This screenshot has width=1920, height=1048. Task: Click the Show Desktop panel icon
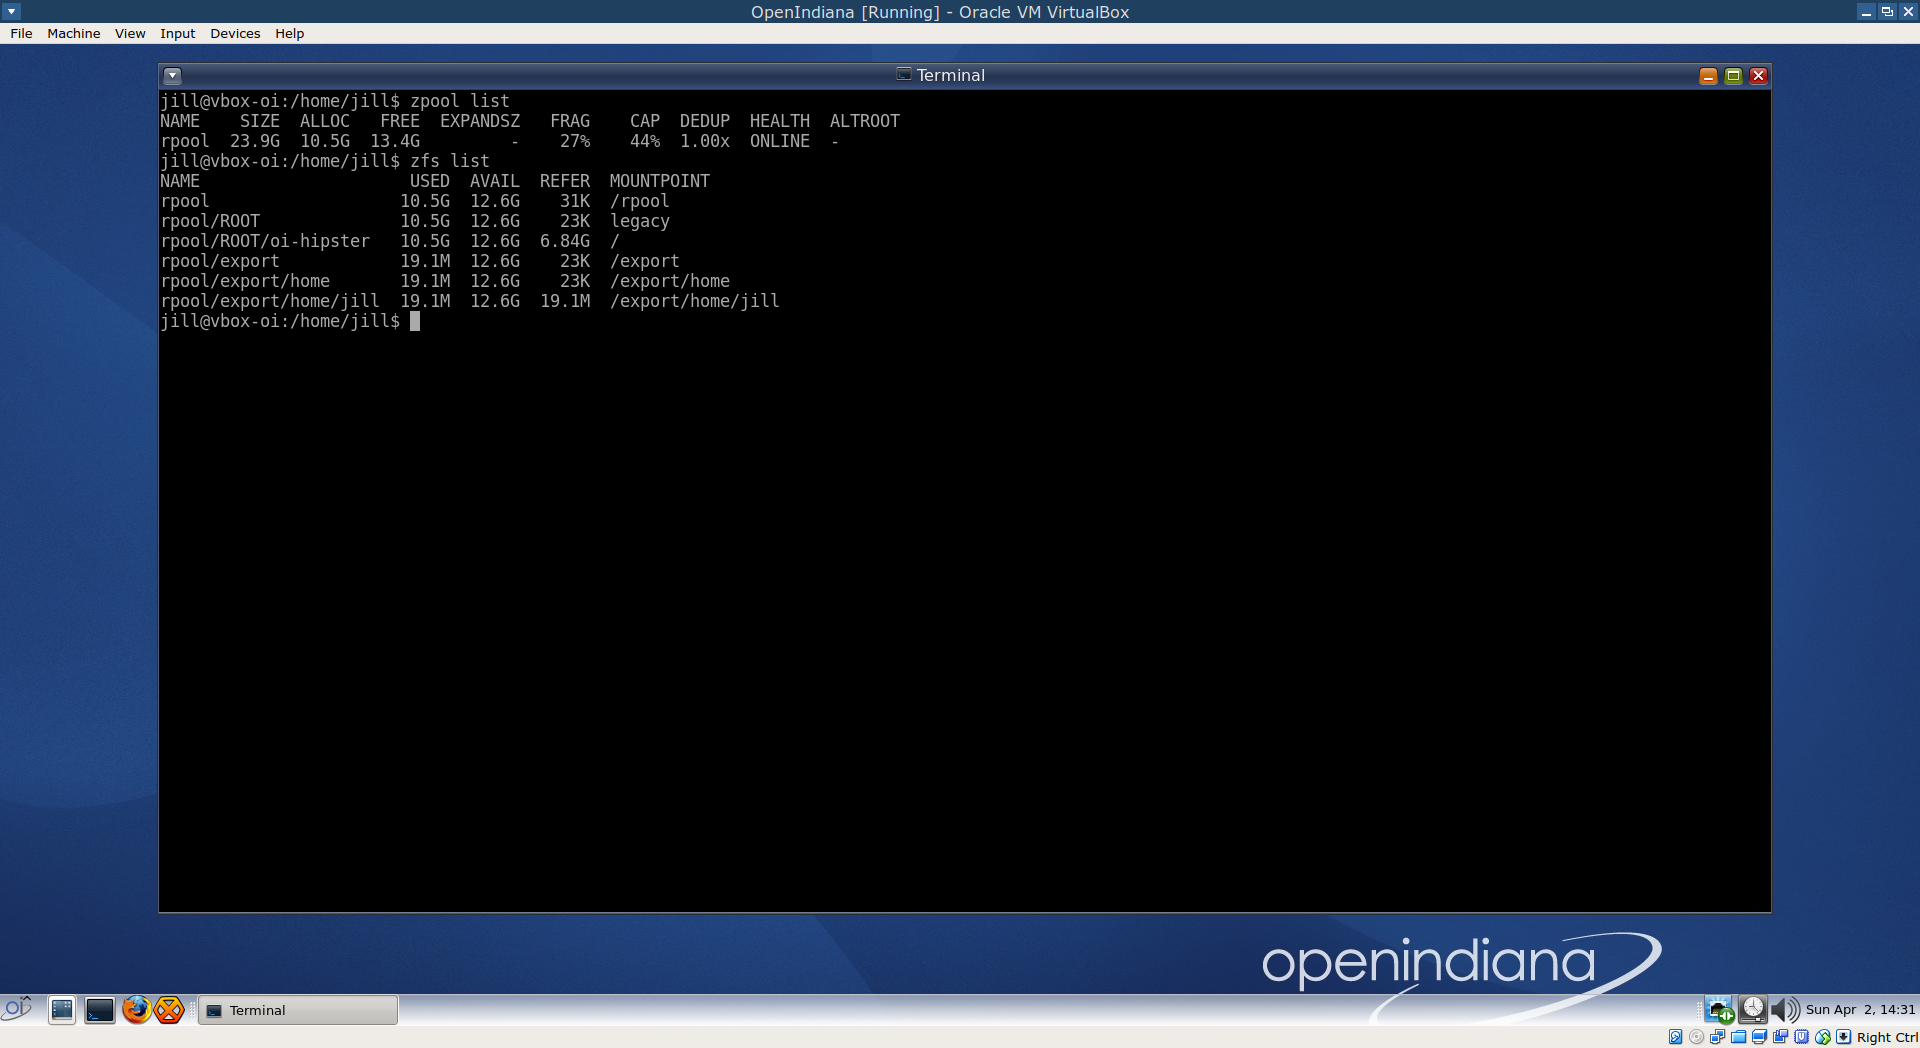62,1010
